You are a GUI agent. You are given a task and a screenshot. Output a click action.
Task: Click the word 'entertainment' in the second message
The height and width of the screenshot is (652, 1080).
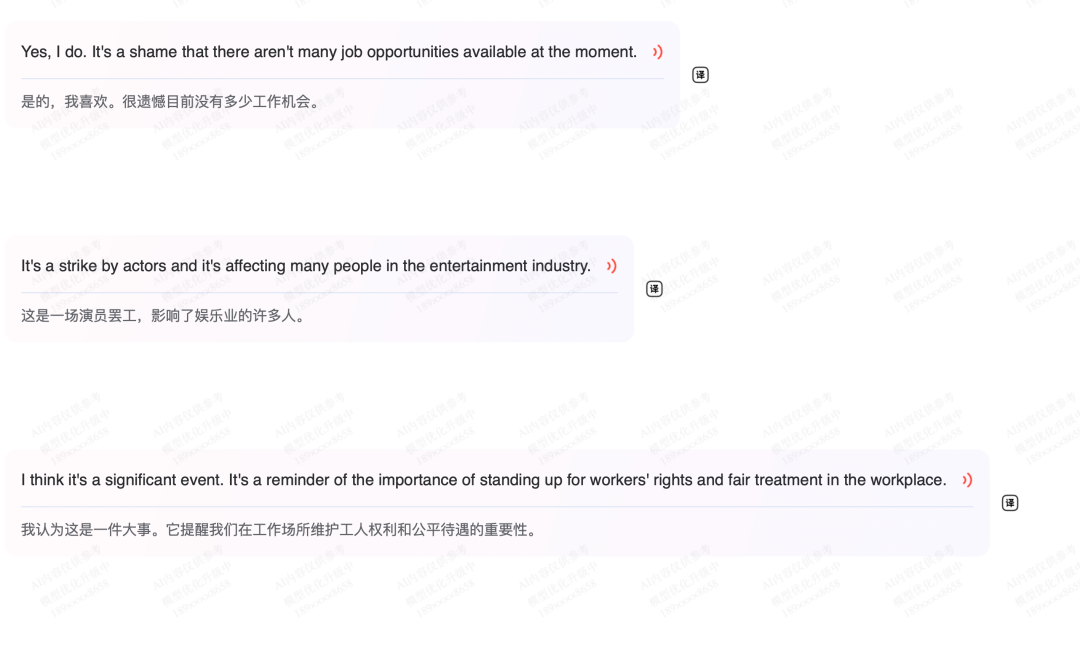480,266
